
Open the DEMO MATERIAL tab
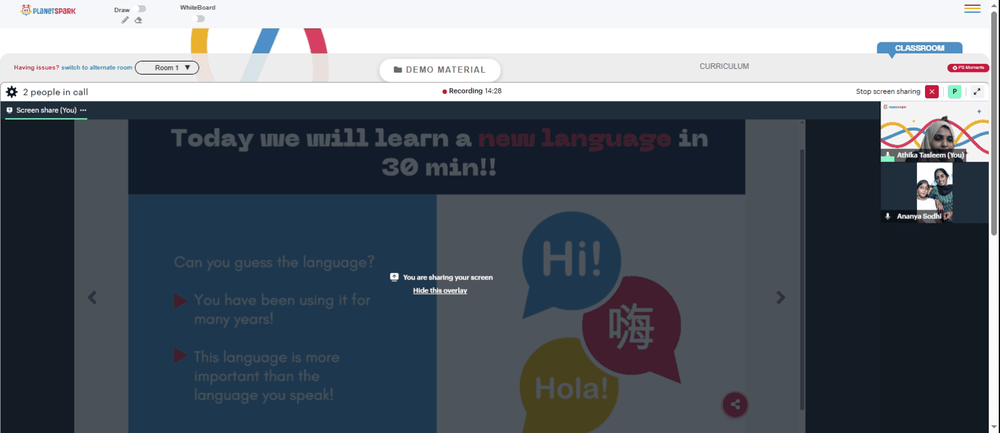(440, 70)
